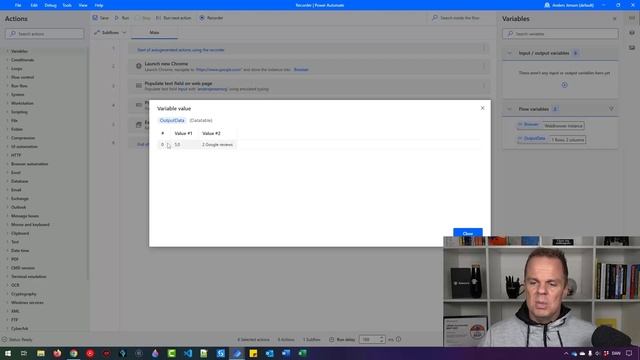Click the Save toolbar icon
The height and width of the screenshot is (360, 640).
click(95, 18)
